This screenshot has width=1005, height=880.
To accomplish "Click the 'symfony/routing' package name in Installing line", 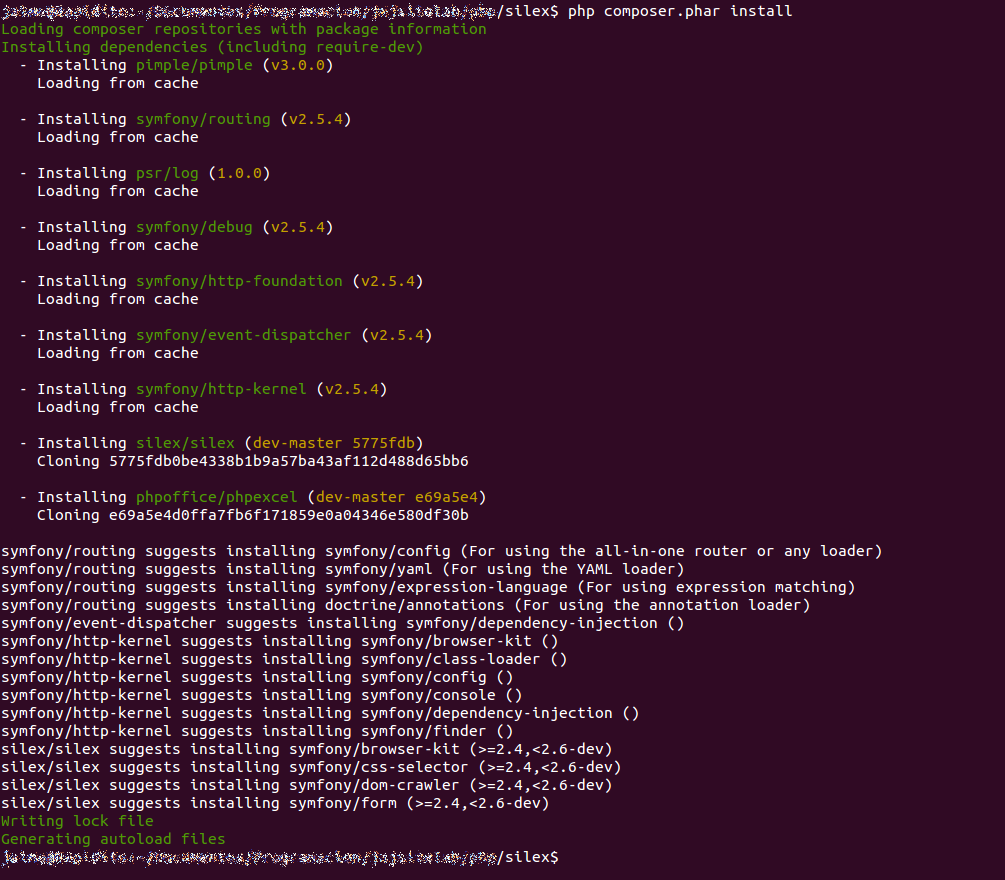I will point(203,119).
